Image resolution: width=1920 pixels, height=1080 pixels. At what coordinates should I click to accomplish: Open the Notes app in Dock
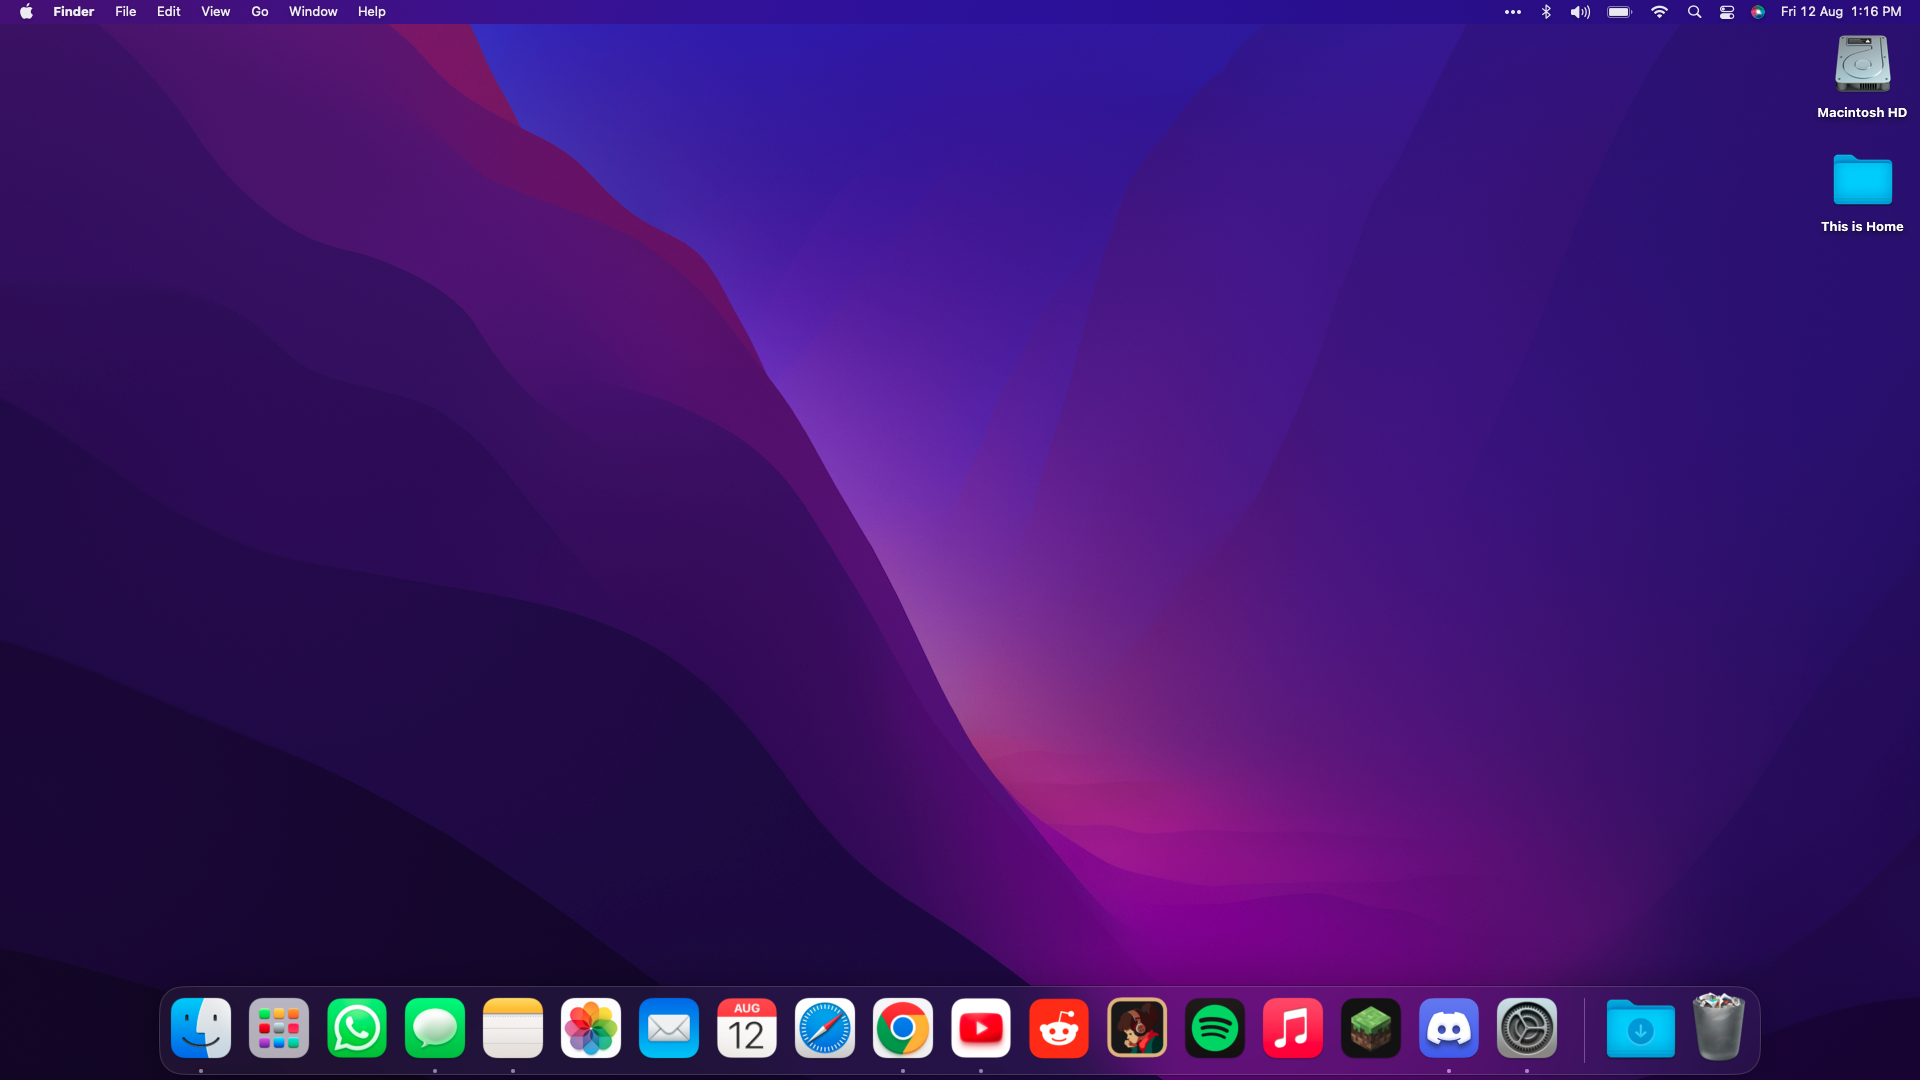tap(513, 1028)
